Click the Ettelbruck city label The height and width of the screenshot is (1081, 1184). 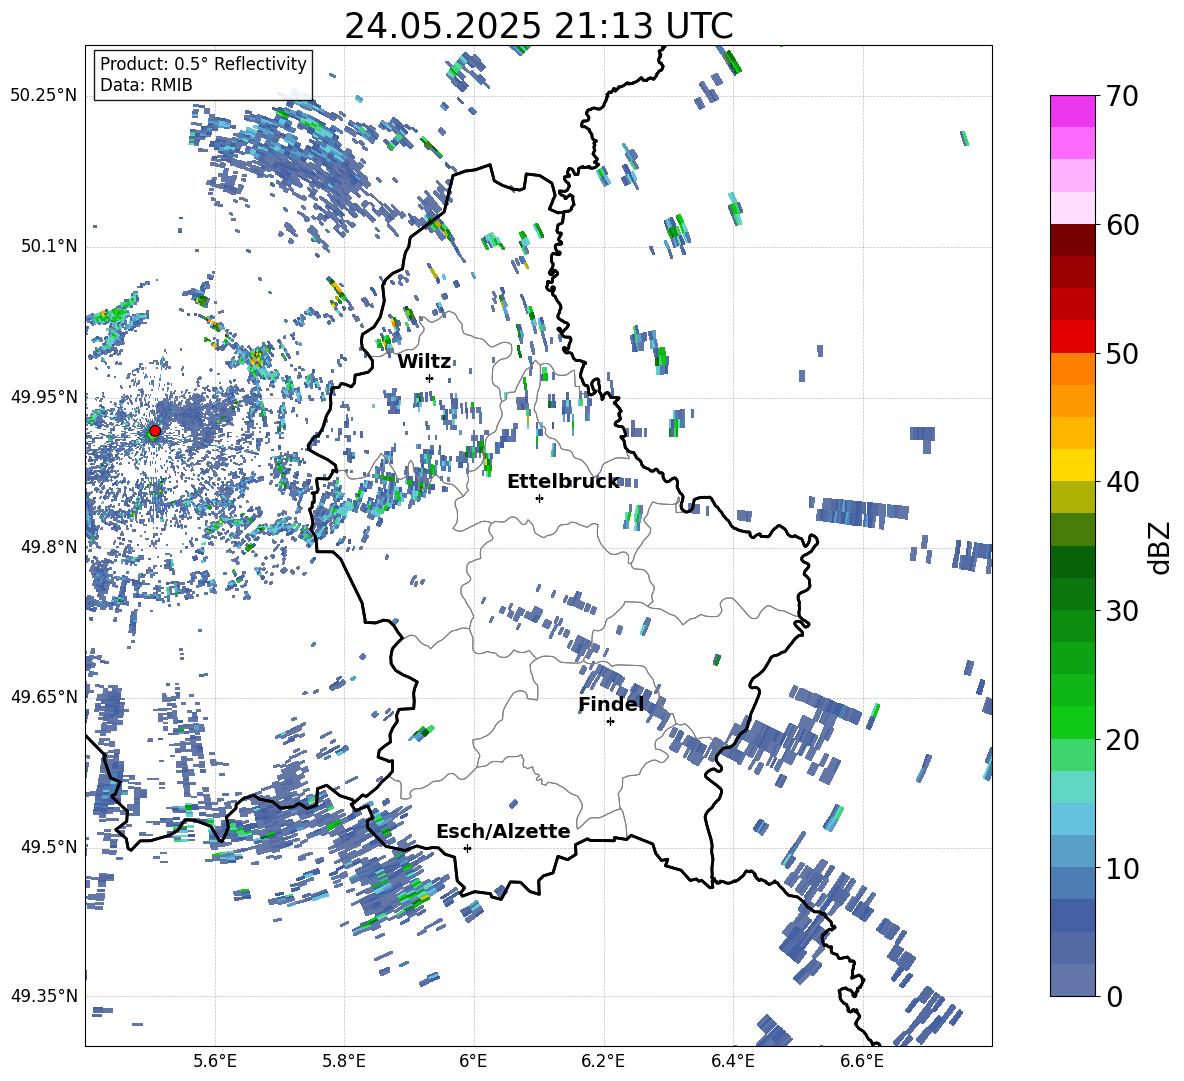point(563,482)
